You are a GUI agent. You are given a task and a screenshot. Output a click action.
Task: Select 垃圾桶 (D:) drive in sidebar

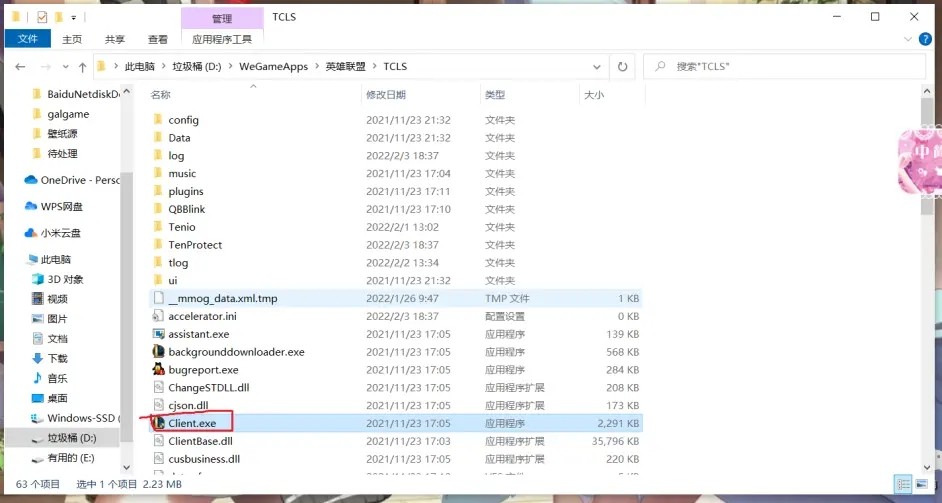click(x=63, y=438)
